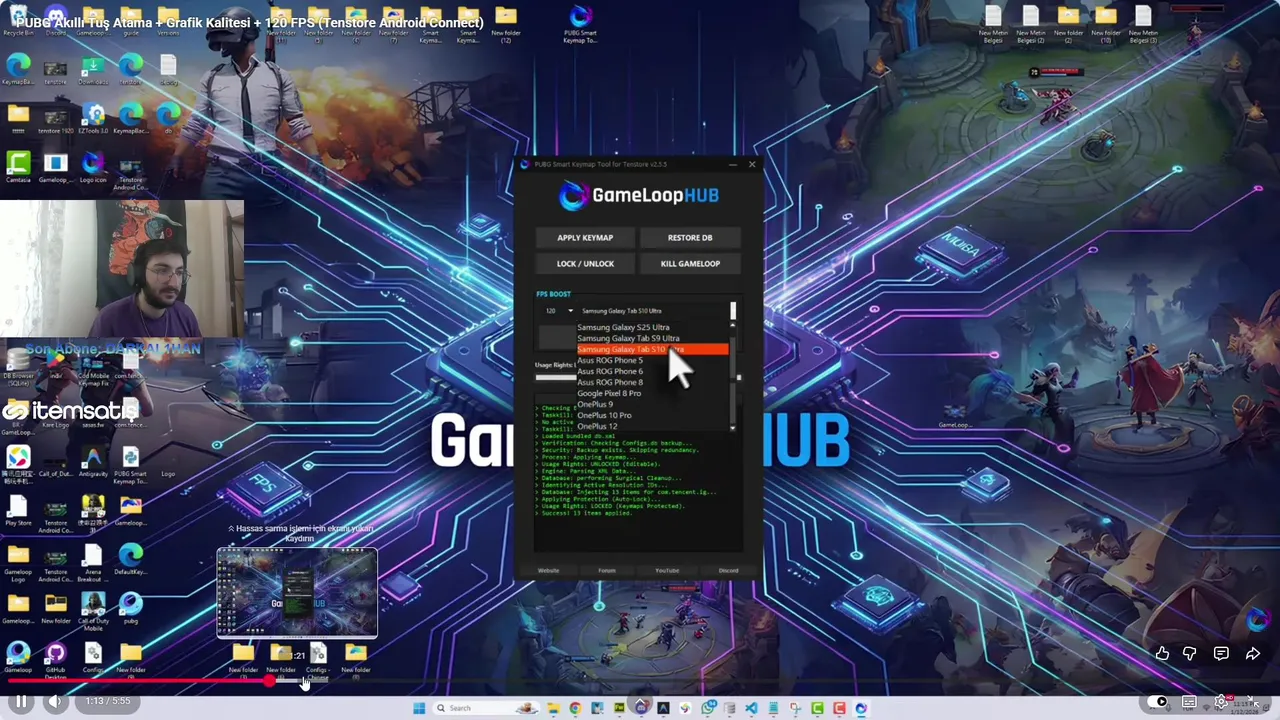Click the red video progress scrubber
The height and width of the screenshot is (720, 1280).
coord(269,681)
